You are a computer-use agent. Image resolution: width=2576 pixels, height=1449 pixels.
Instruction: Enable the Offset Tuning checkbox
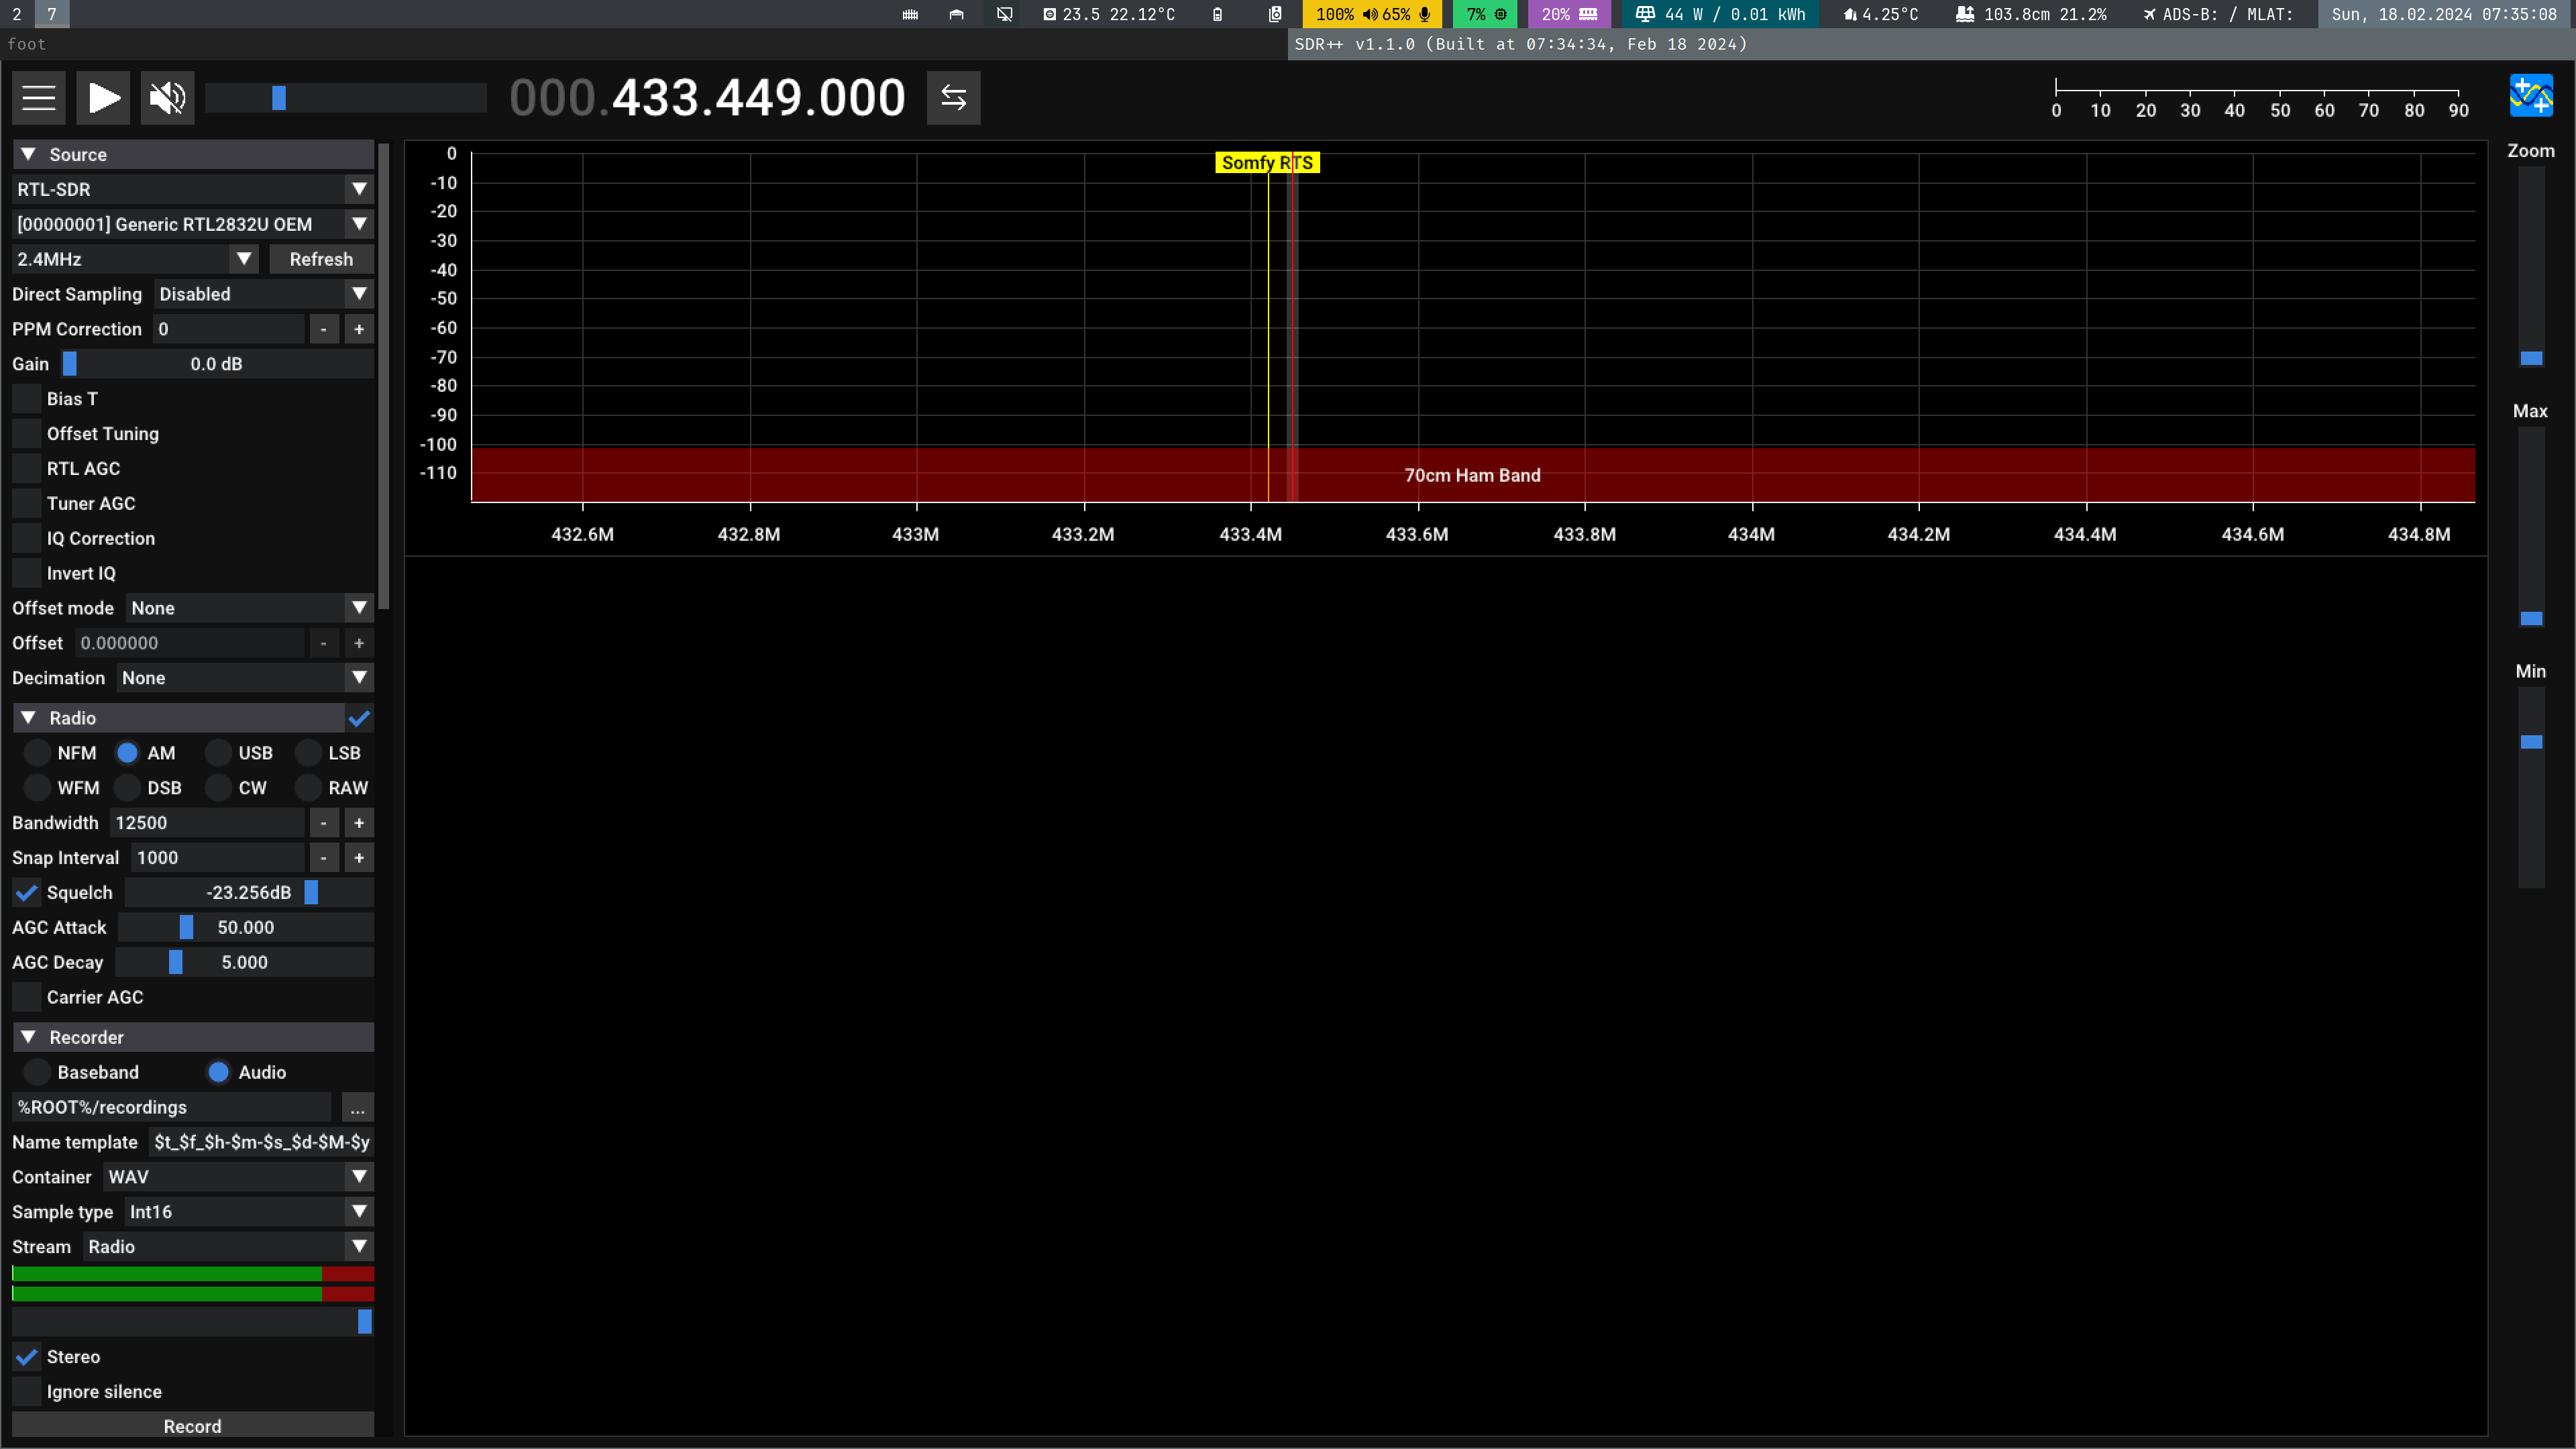point(27,434)
